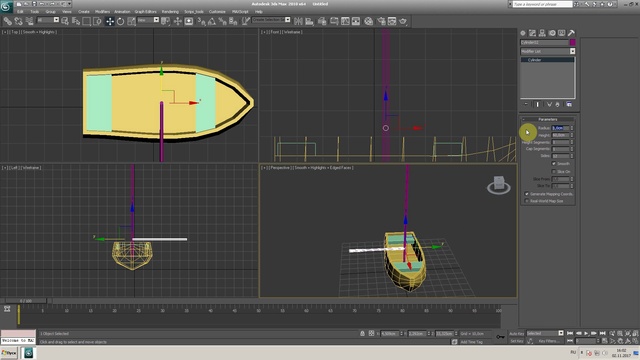Screen dimensions: 640x360
Task: Click the Unlink Selection icon
Action: [x=18, y=21]
